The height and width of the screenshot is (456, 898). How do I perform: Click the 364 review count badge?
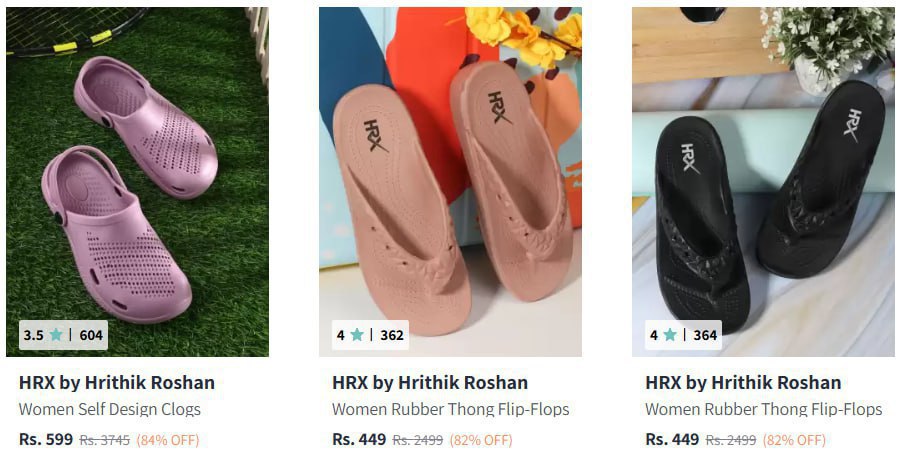[x=683, y=335]
